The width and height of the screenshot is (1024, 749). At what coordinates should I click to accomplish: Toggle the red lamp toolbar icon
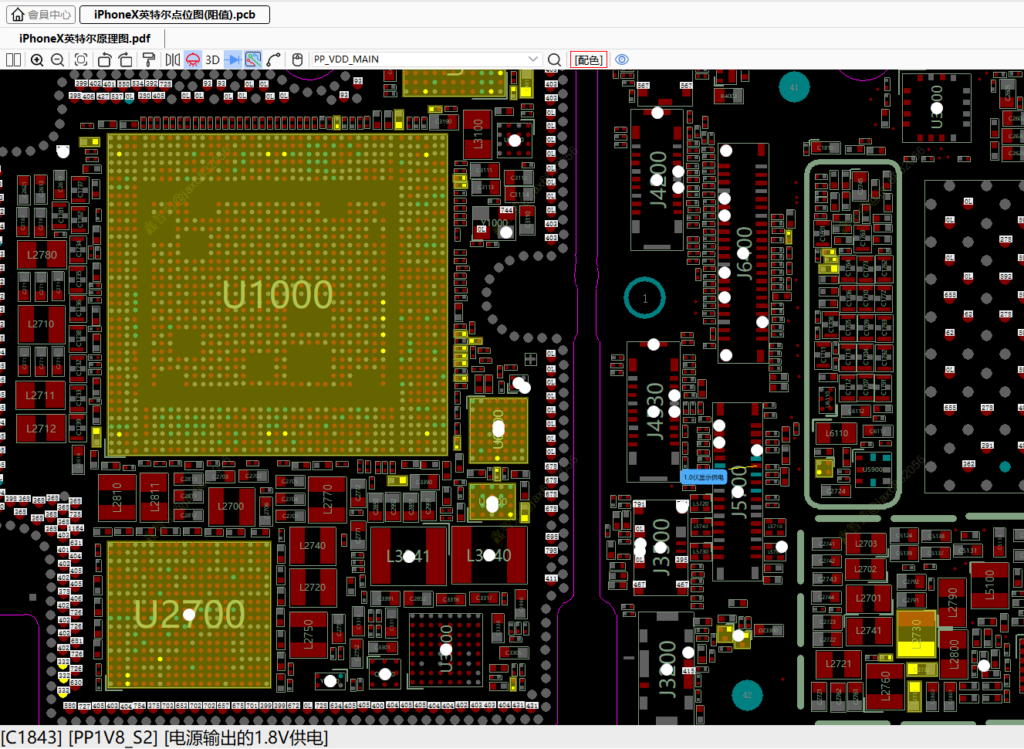click(193, 60)
